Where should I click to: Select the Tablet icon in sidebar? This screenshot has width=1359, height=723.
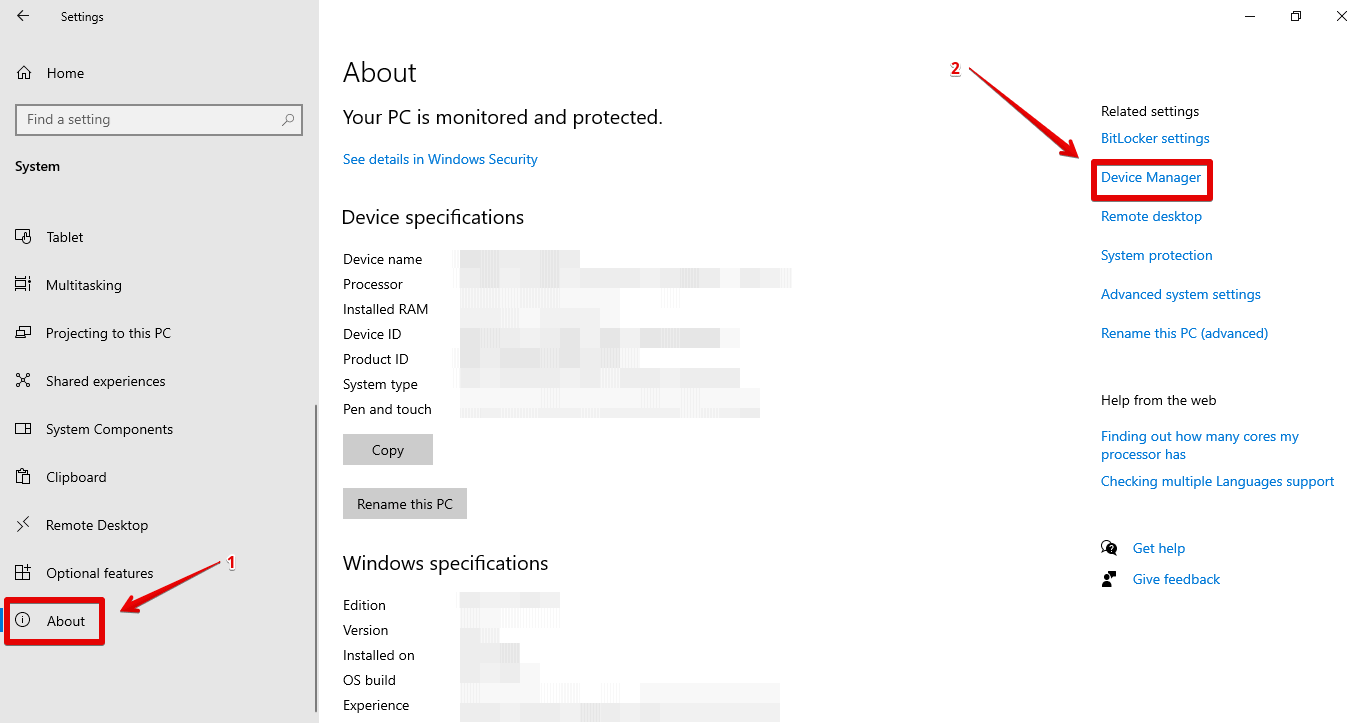(x=24, y=237)
